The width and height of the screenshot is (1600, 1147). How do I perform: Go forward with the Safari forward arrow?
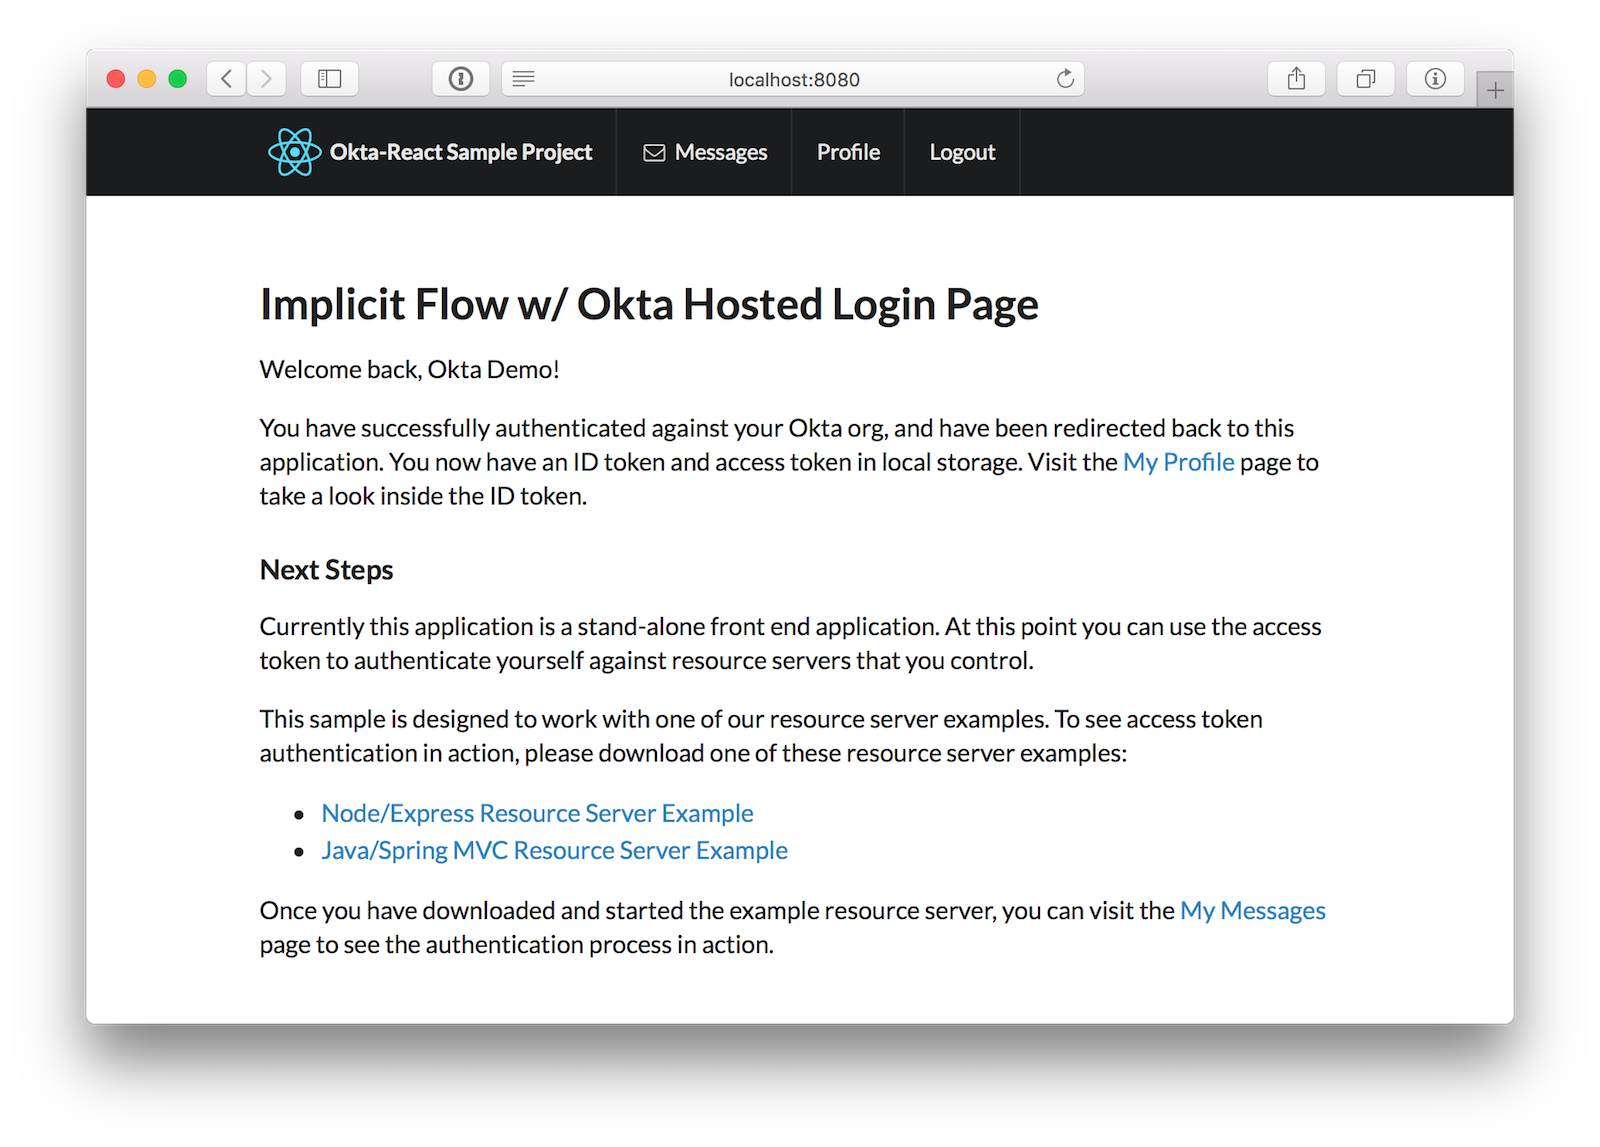[x=266, y=79]
